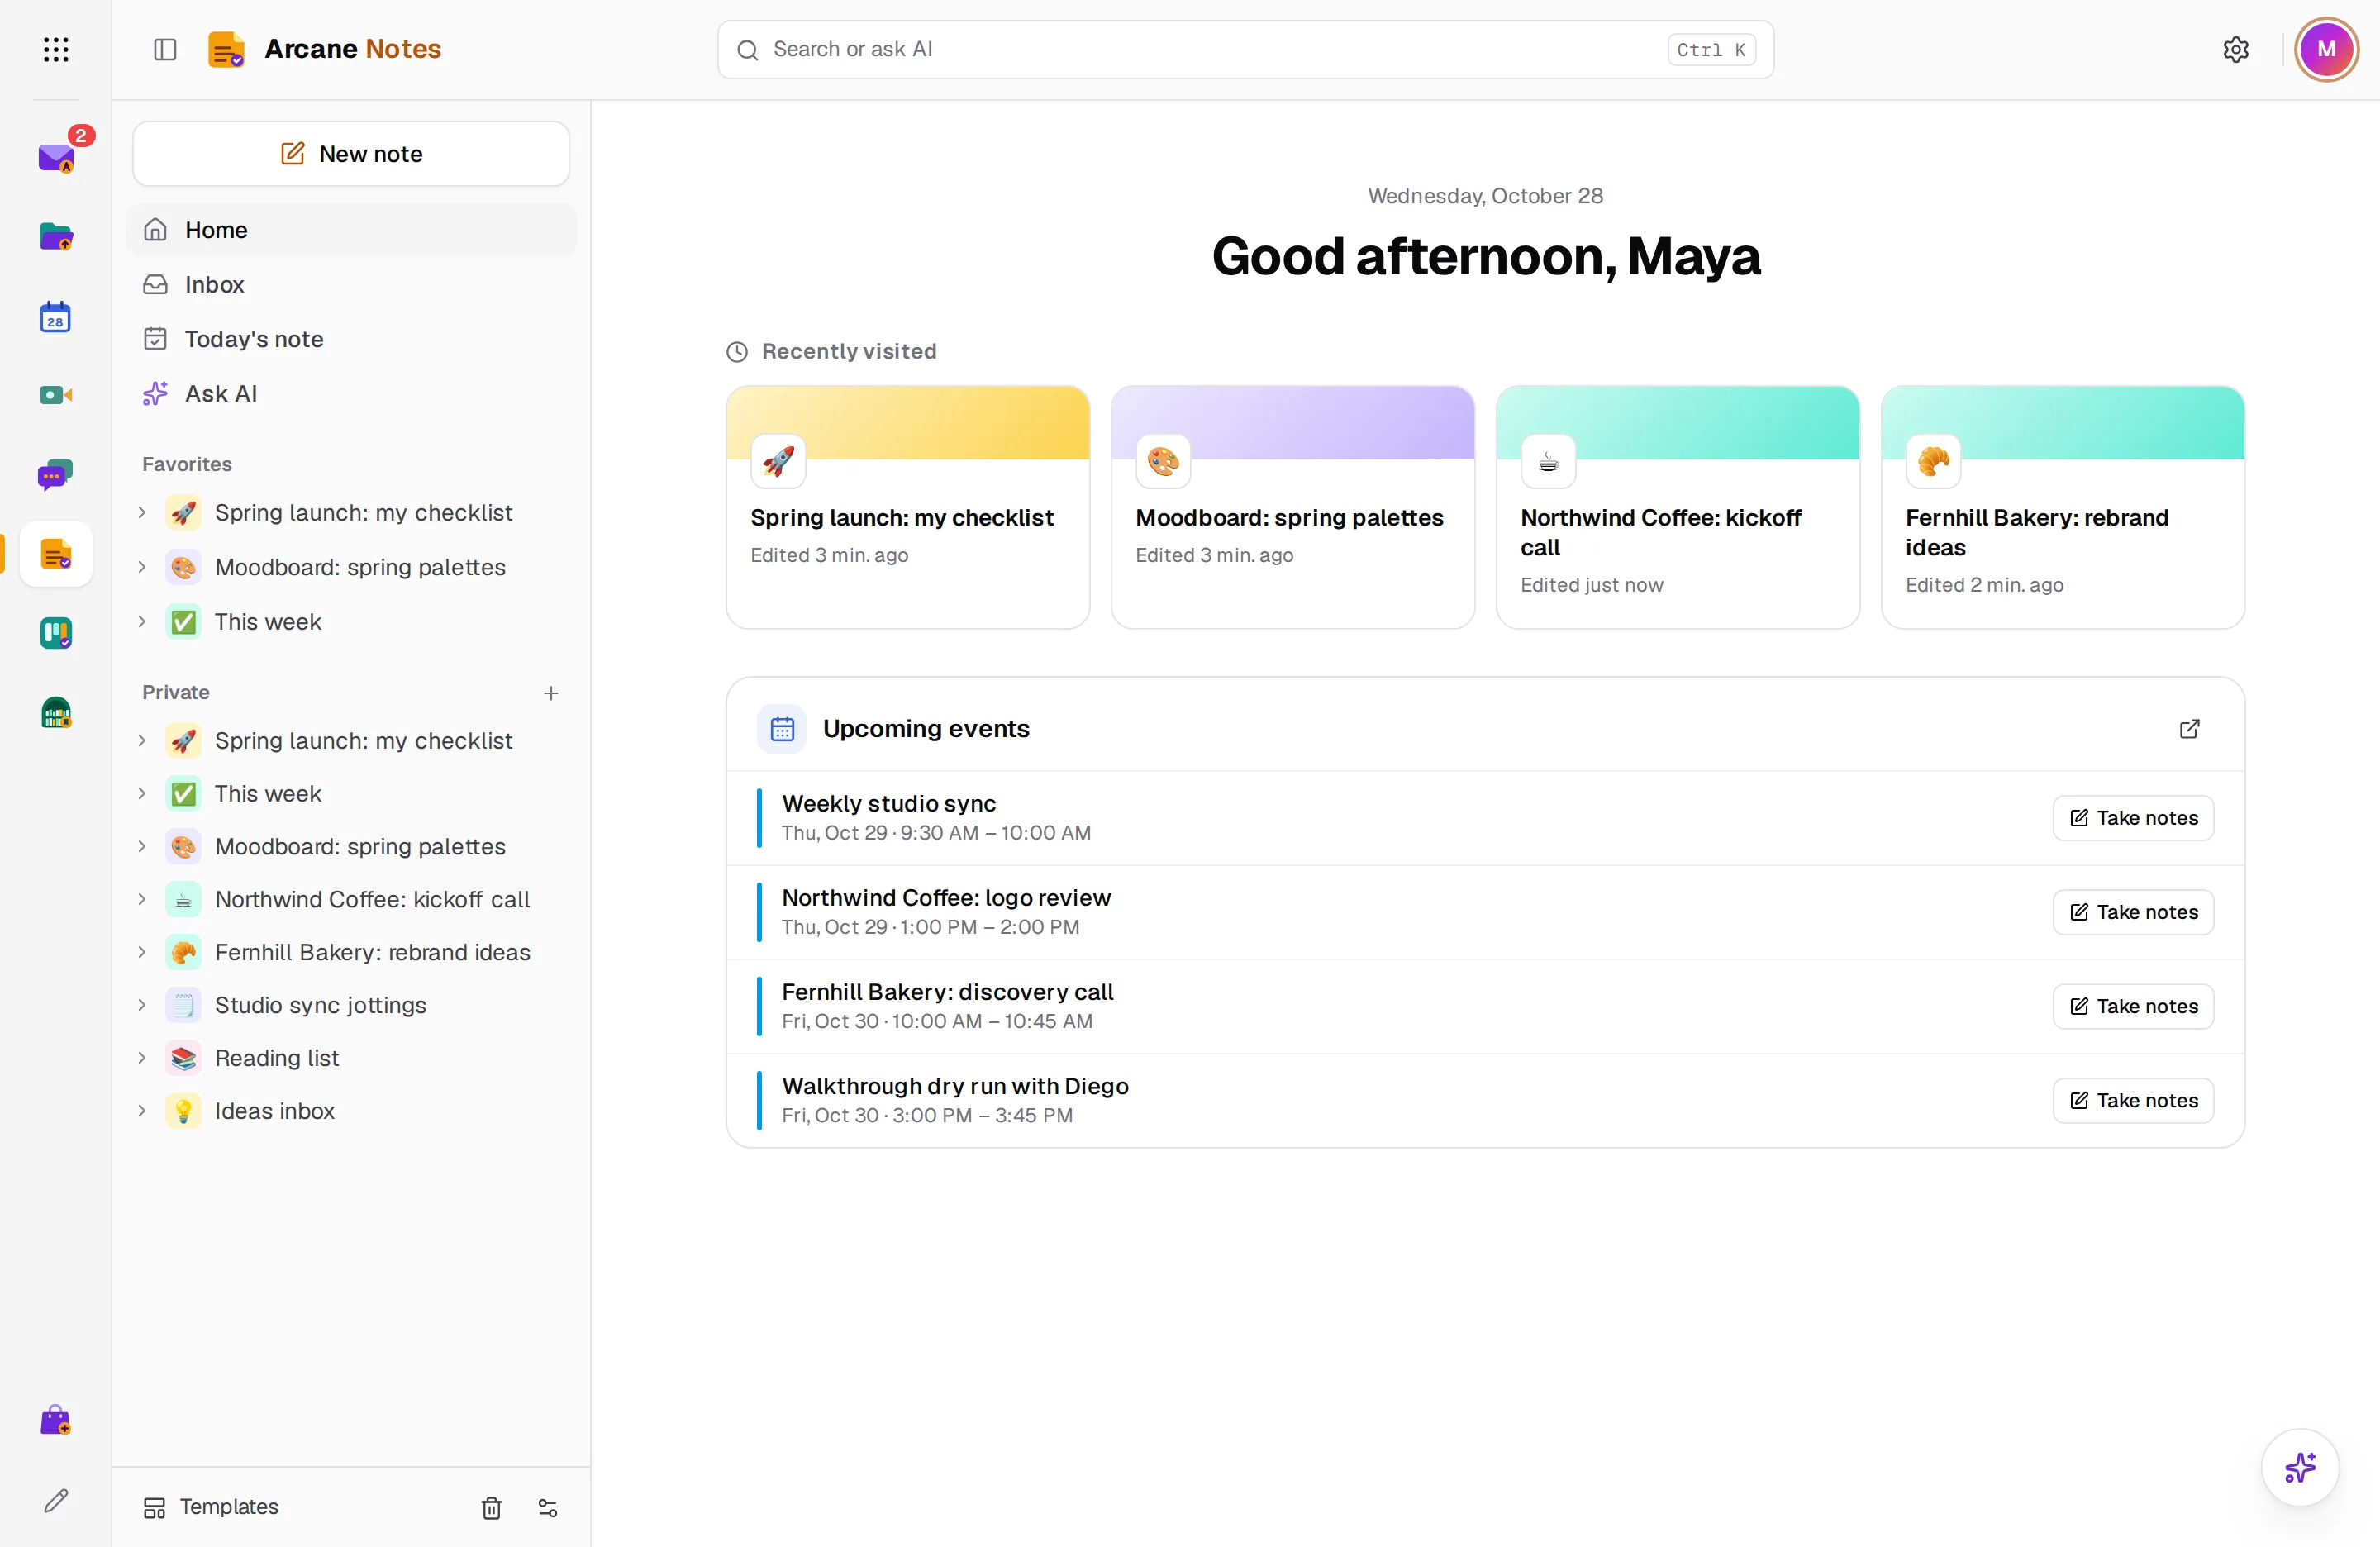This screenshot has height=1547, width=2380.
Task: Open Inbox in sidebar
Action: pos(351,284)
